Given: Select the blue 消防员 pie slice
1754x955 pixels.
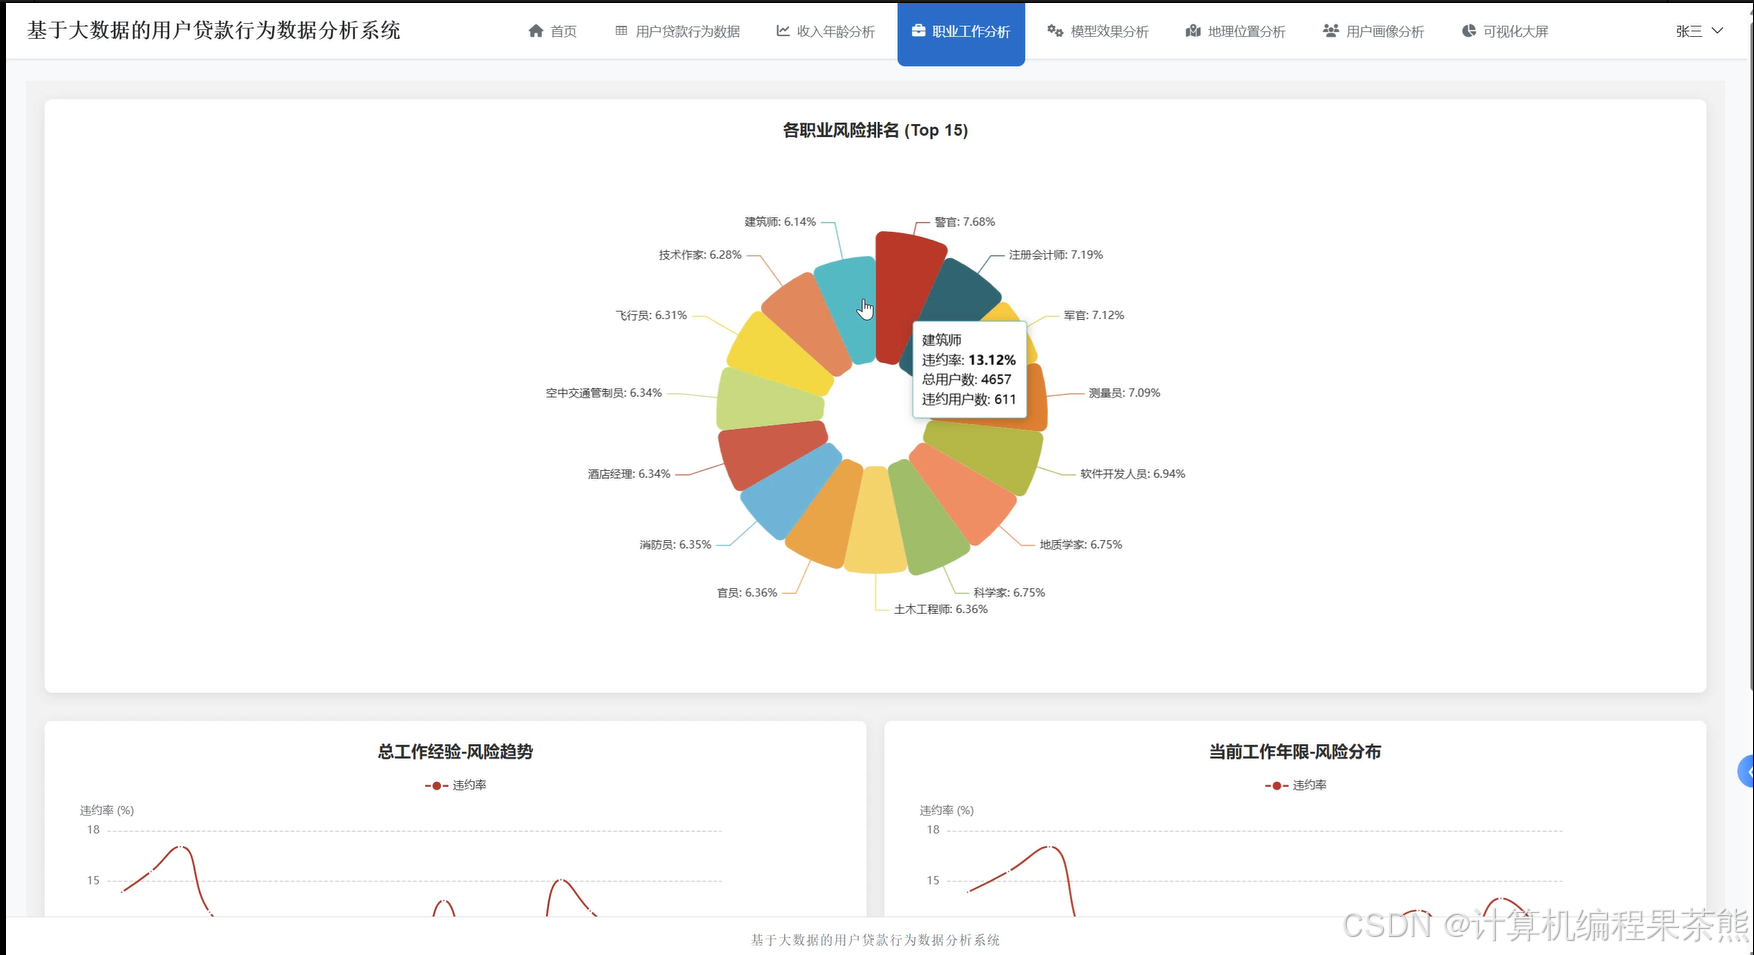Looking at the screenshot, I should 790,492.
